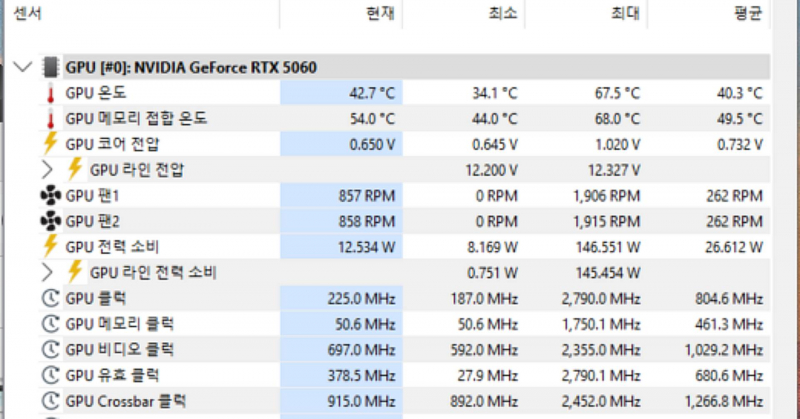Click the maximum GPU clock 2,790.0 MHz

point(601,299)
